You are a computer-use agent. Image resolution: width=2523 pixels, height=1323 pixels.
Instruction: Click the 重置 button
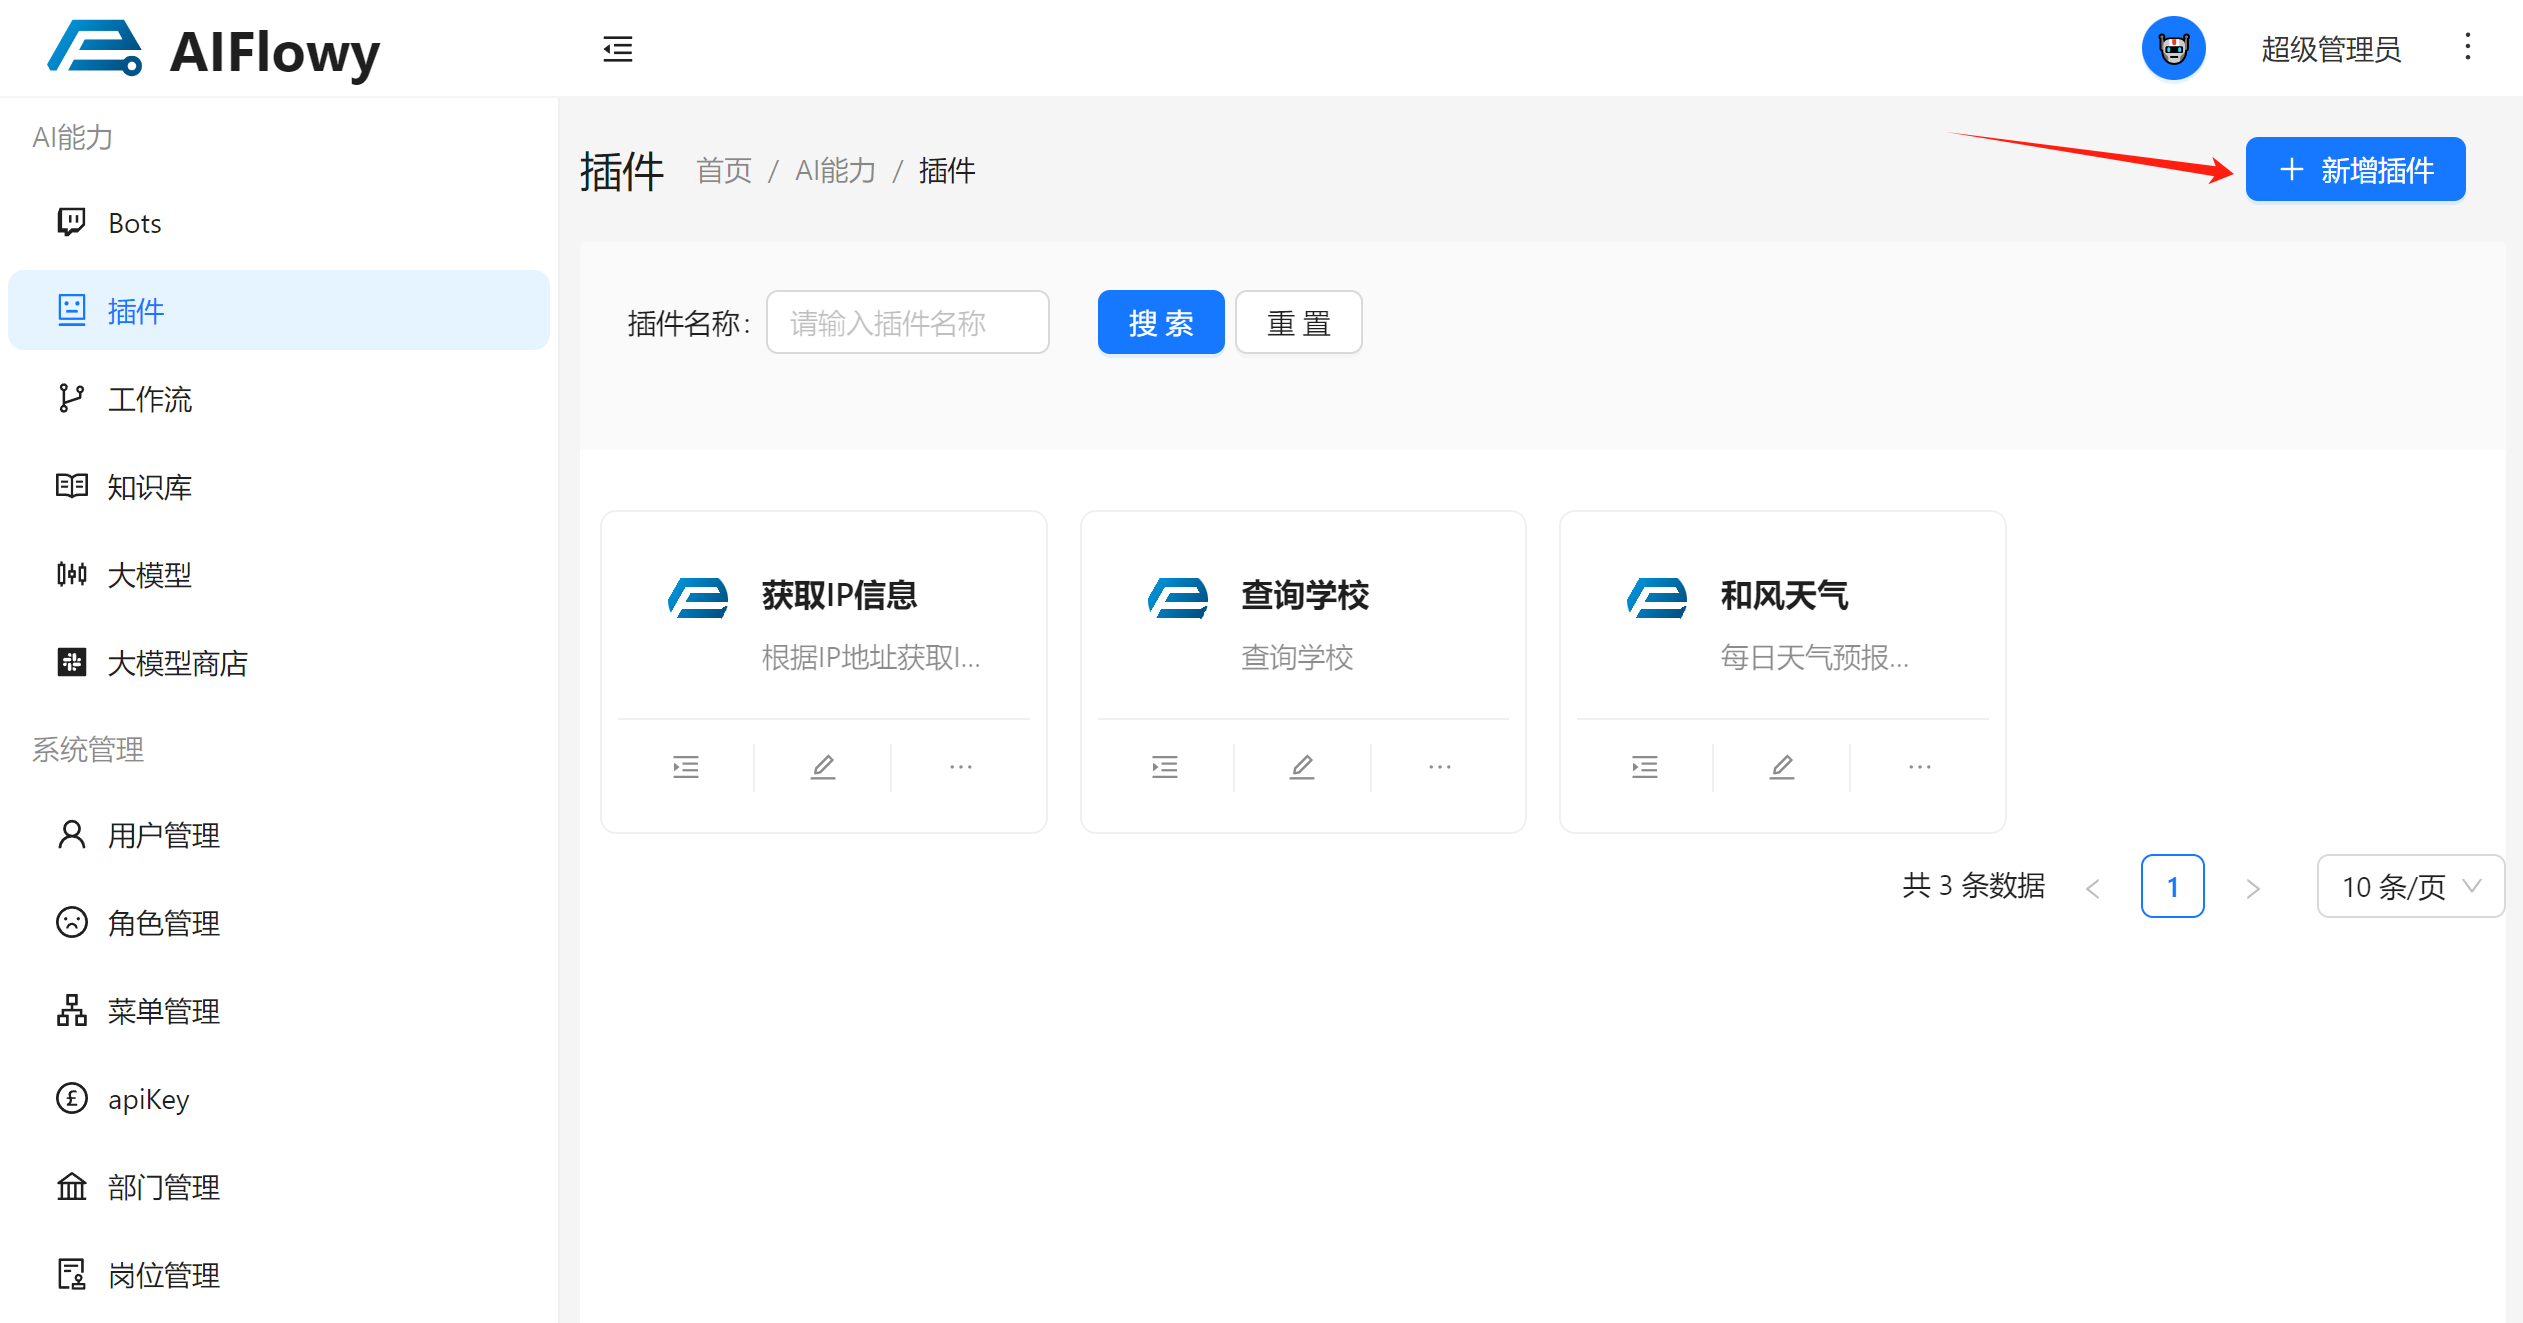pyautogui.click(x=1298, y=323)
